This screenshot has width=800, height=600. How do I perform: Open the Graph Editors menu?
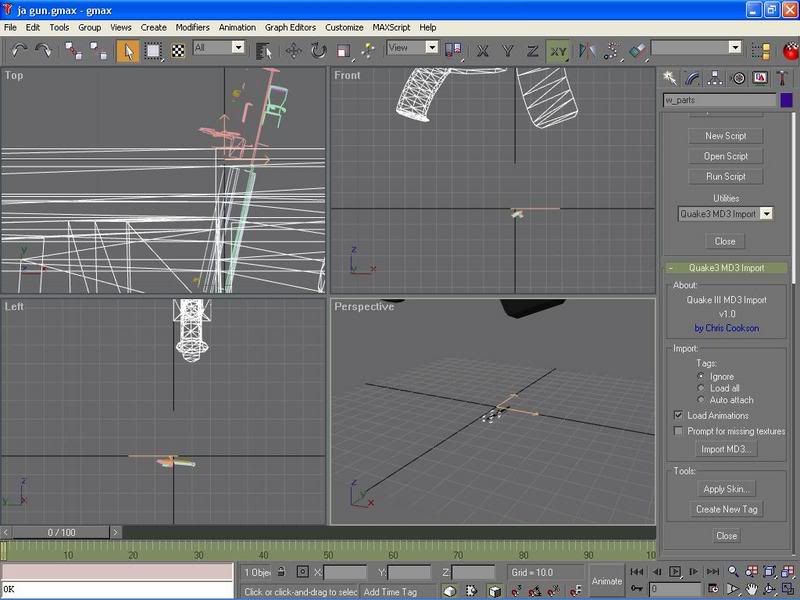pyautogui.click(x=290, y=28)
